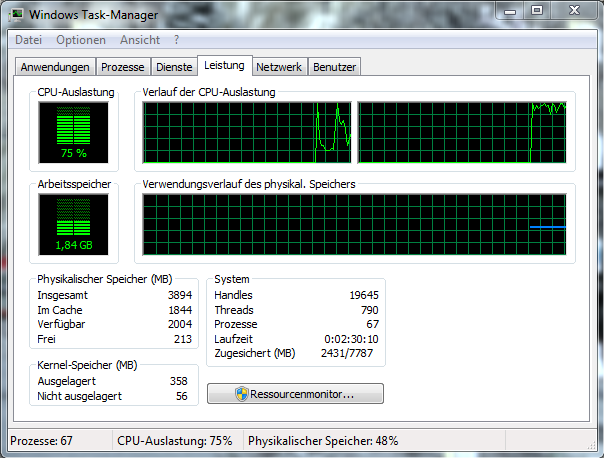Select the Leistung tab
Screen dimensions: 604x458
point(225,65)
